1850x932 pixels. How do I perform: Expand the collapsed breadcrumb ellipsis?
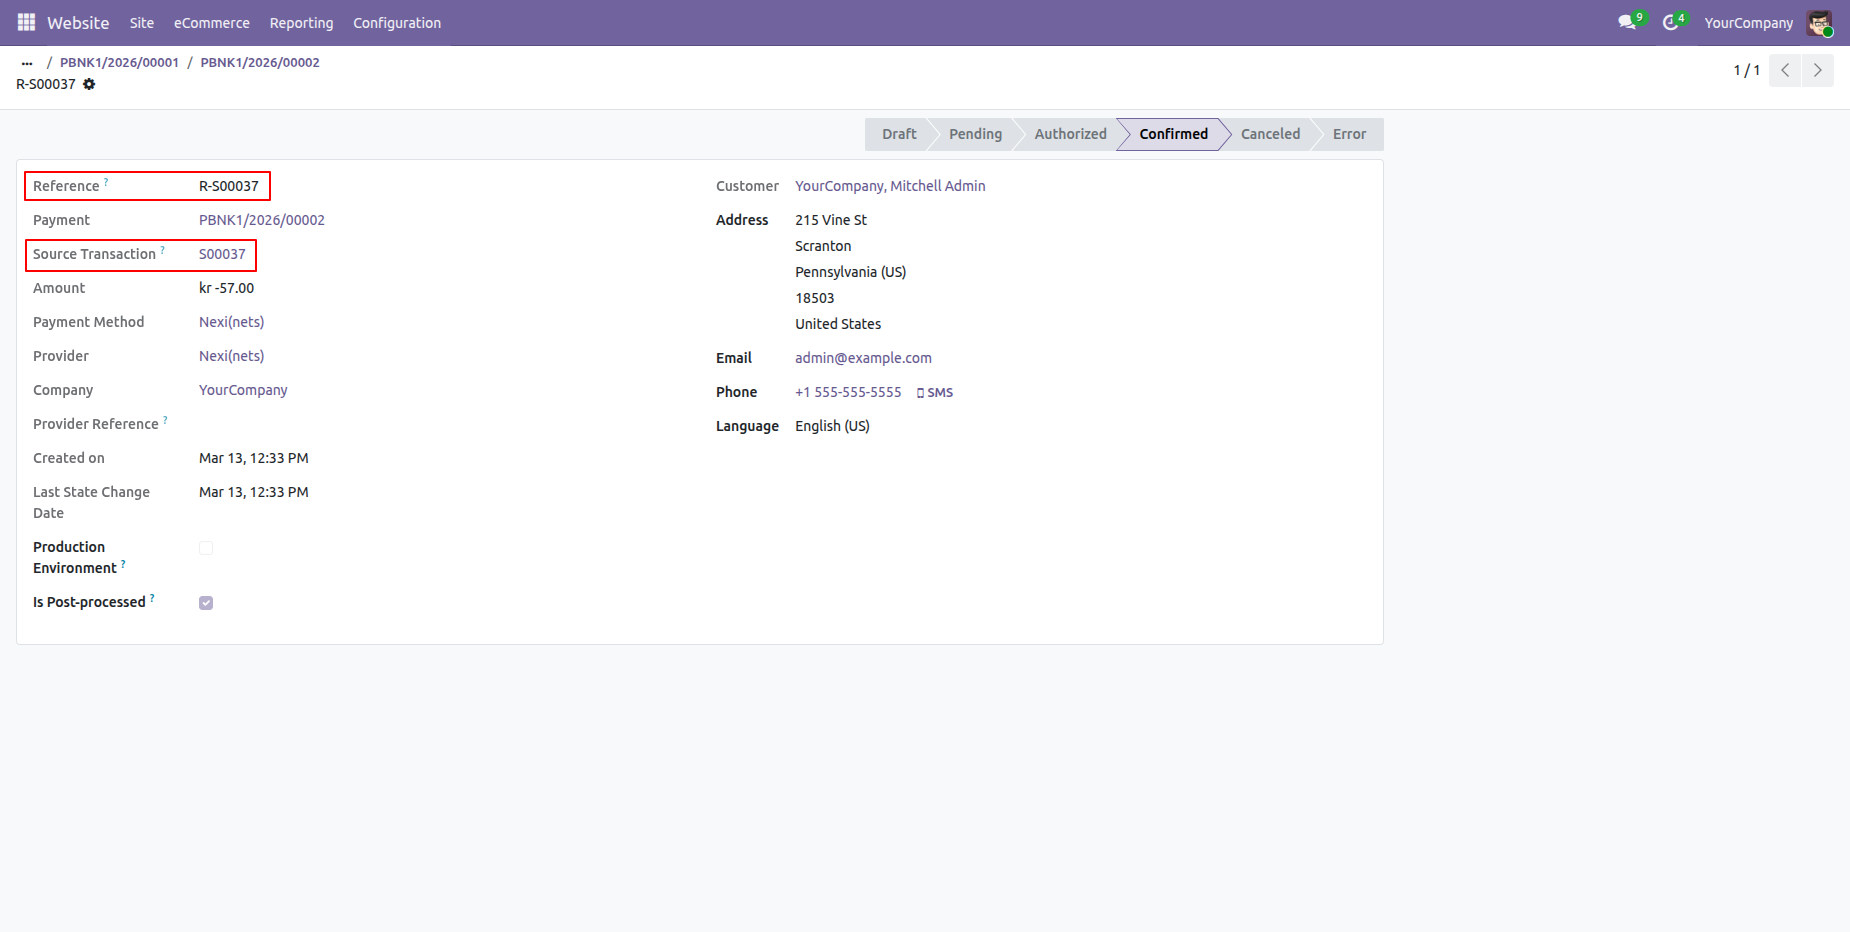[x=27, y=62]
